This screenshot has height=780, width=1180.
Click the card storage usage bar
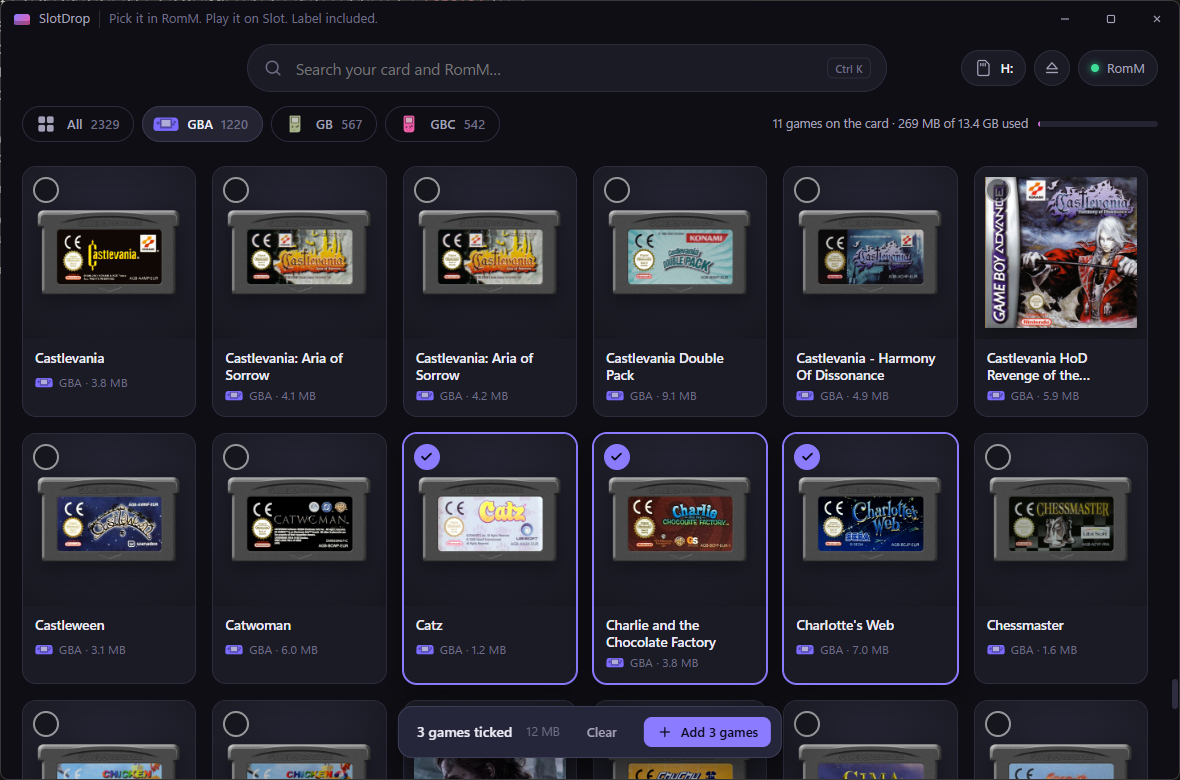click(x=1098, y=124)
